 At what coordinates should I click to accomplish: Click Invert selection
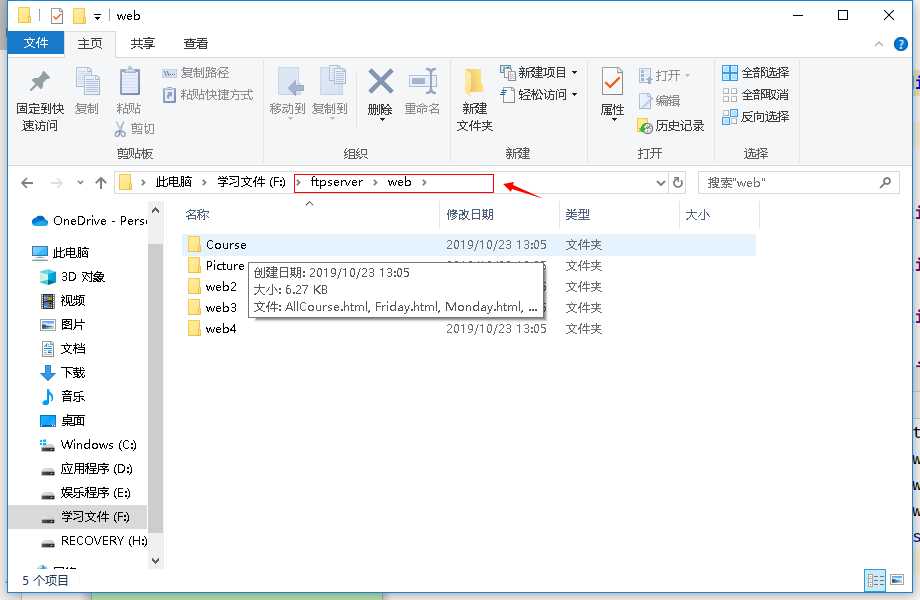(x=756, y=117)
